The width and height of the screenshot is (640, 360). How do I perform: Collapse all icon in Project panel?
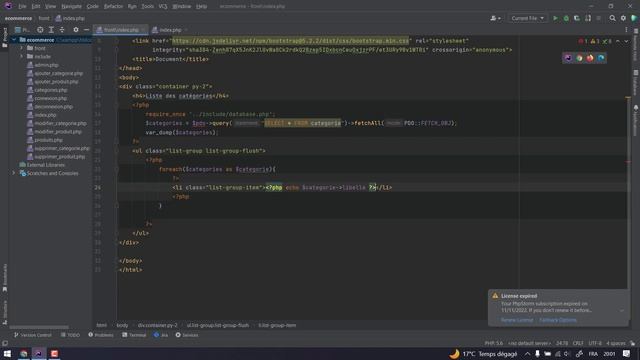62,30
